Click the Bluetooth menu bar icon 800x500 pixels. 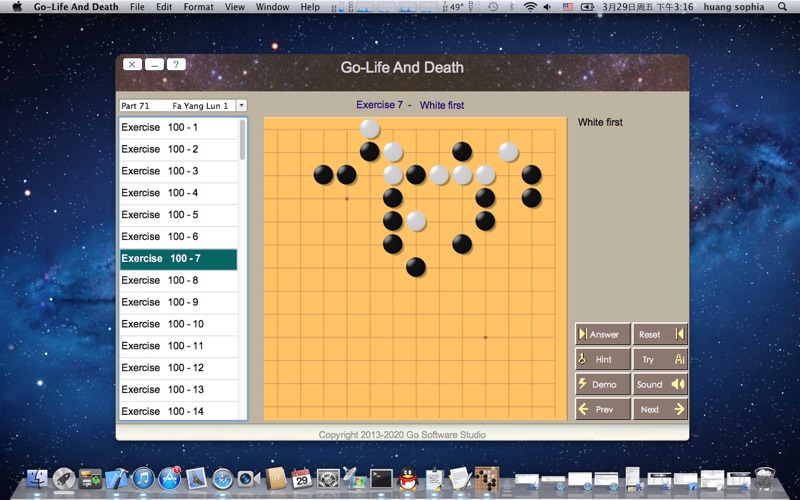[512, 7]
